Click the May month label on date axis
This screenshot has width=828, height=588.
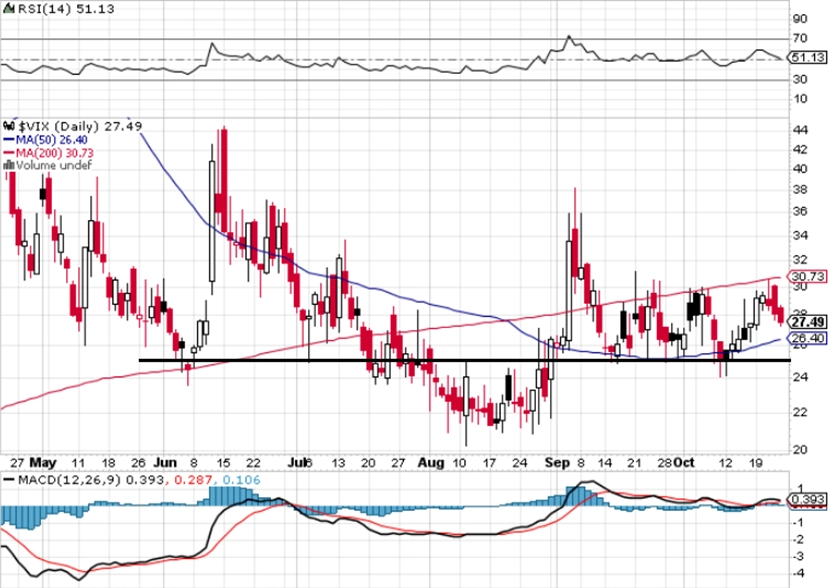click(x=43, y=462)
